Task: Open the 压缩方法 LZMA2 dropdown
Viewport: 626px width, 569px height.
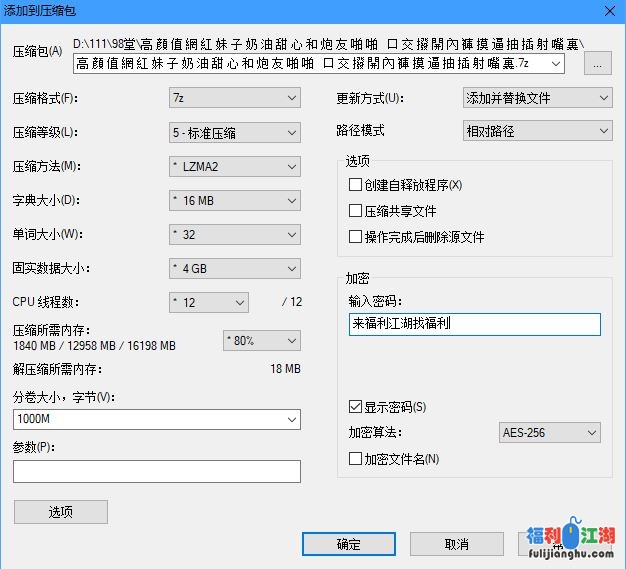Action: click(235, 166)
